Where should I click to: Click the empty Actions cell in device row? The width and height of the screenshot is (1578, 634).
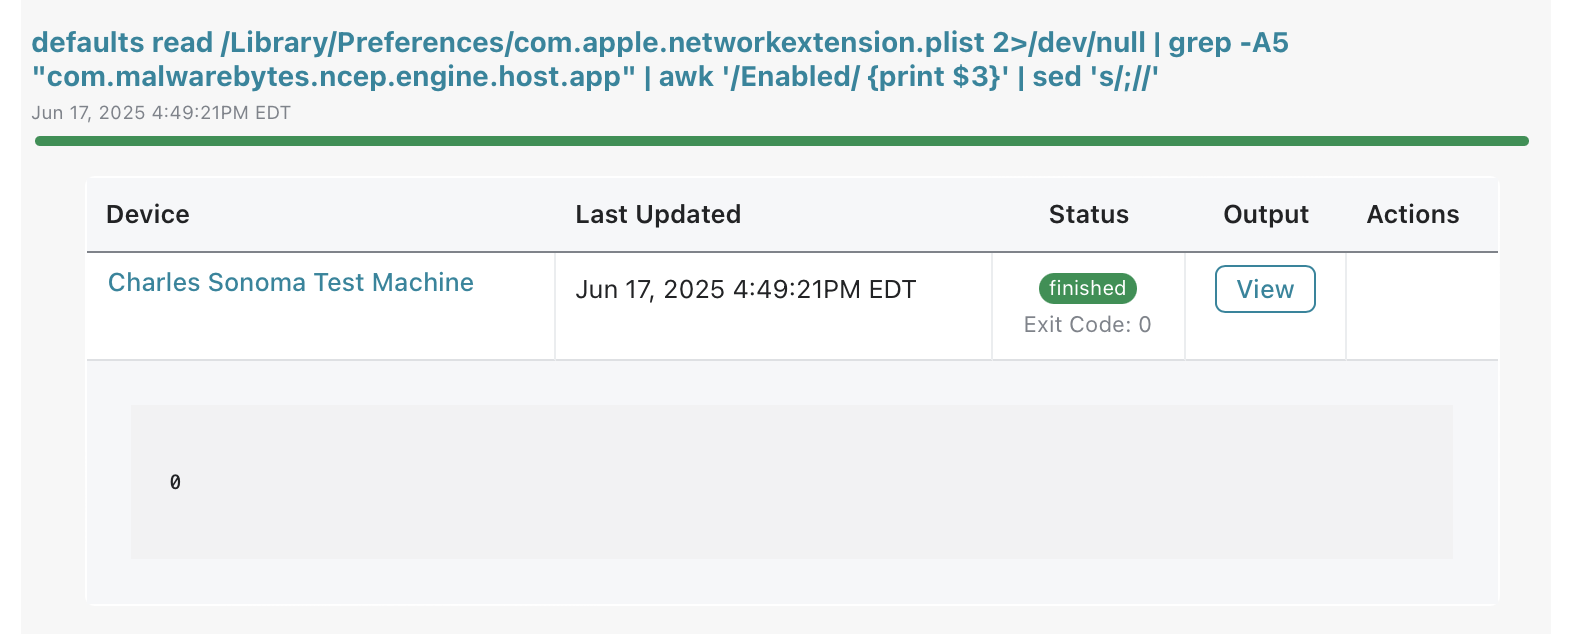[x=1422, y=305]
